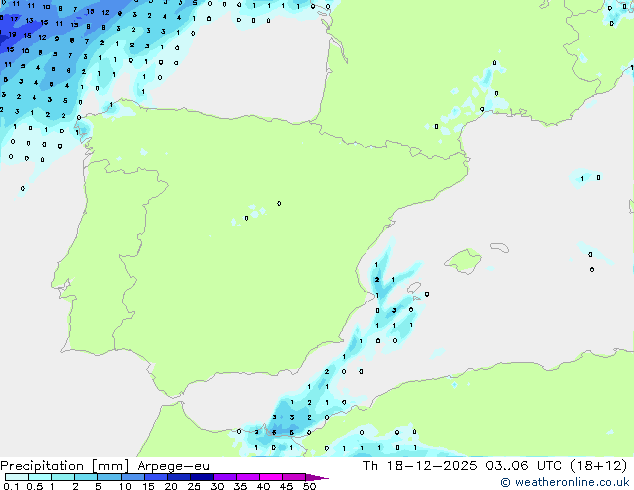The image size is (634, 490).
Task: Click the 30 to 35 mm legend swatch
Action: coord(224,477)
